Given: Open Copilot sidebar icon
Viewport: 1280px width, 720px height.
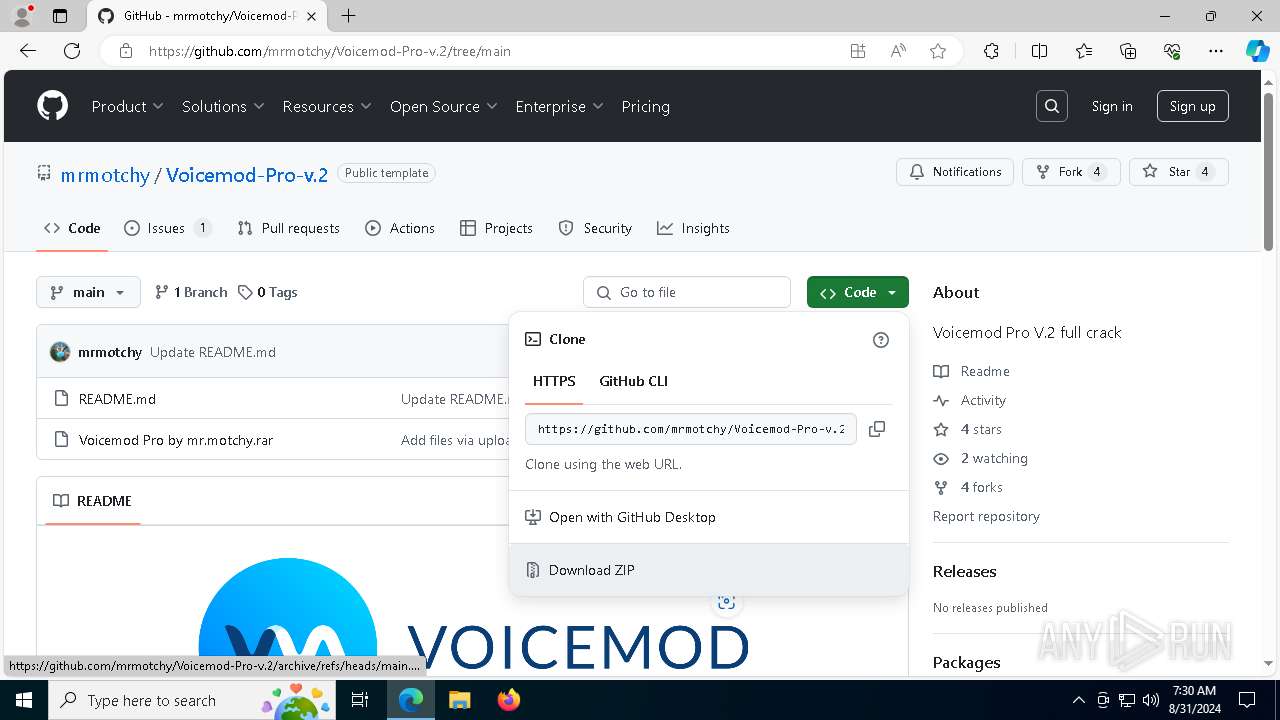Looking at the screenshot, I should point(1257,51).
